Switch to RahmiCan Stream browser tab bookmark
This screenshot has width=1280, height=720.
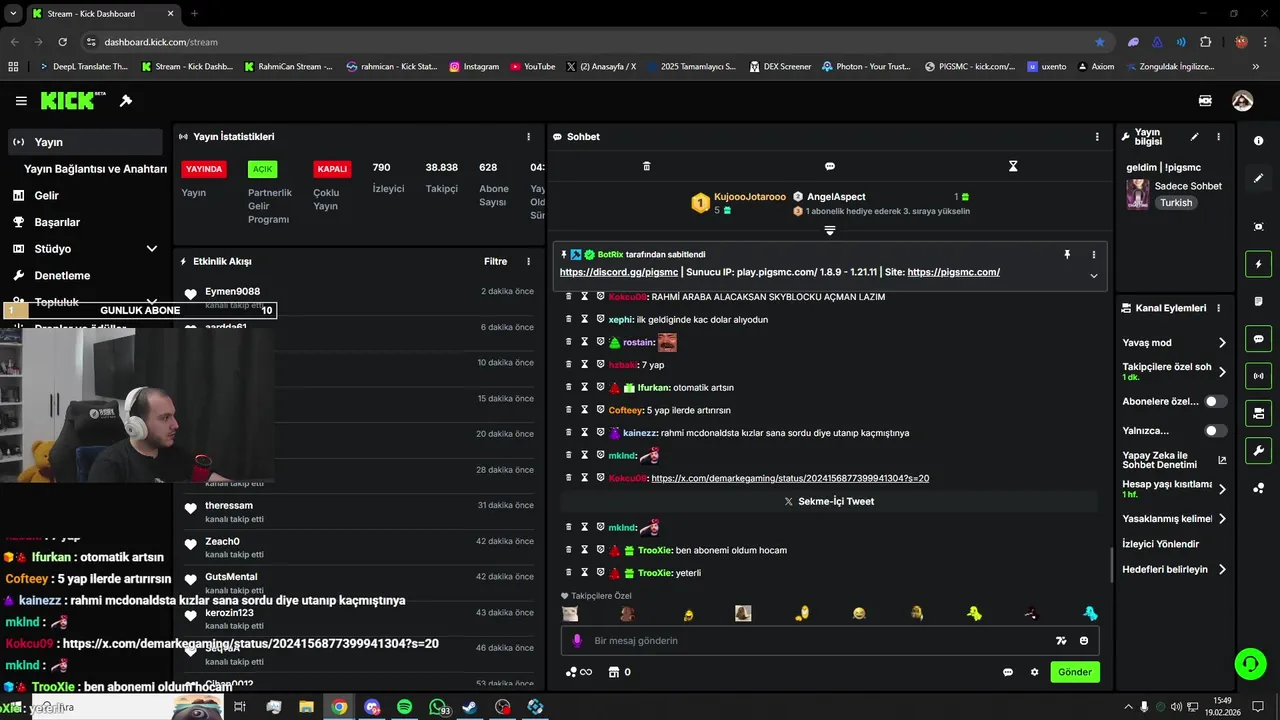coord(288,67)
